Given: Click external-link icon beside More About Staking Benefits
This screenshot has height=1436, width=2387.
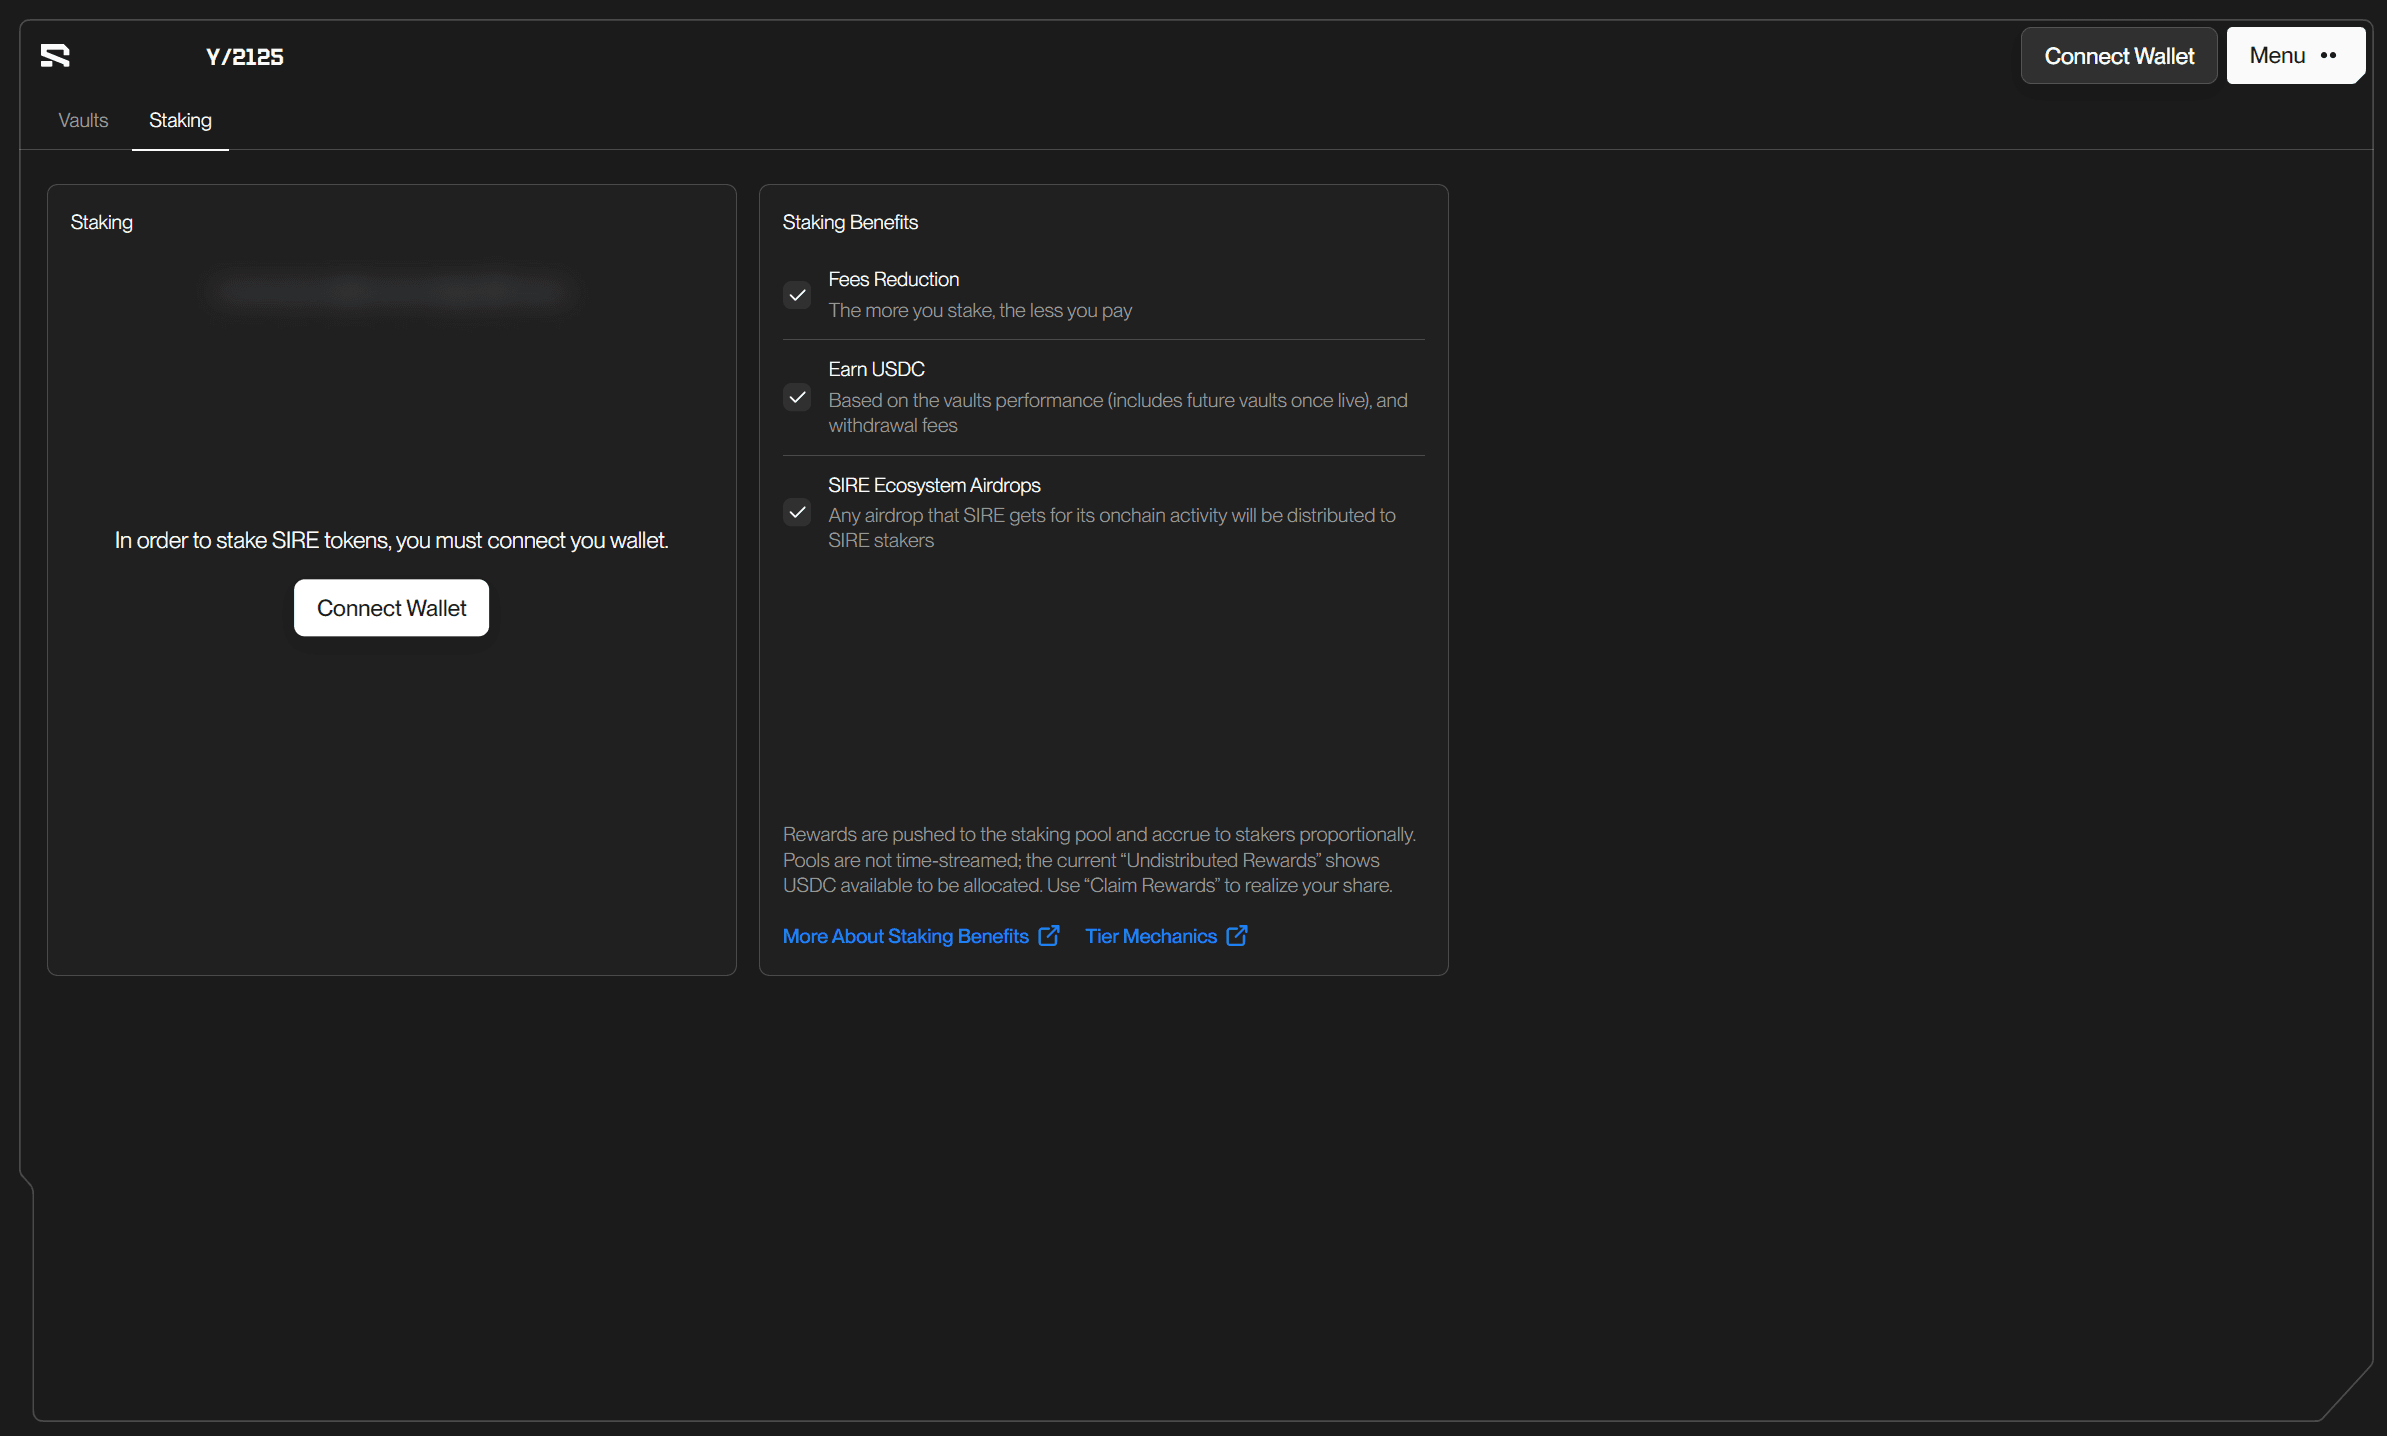Looking at the screenshot, I should (x=1048, y=936).
